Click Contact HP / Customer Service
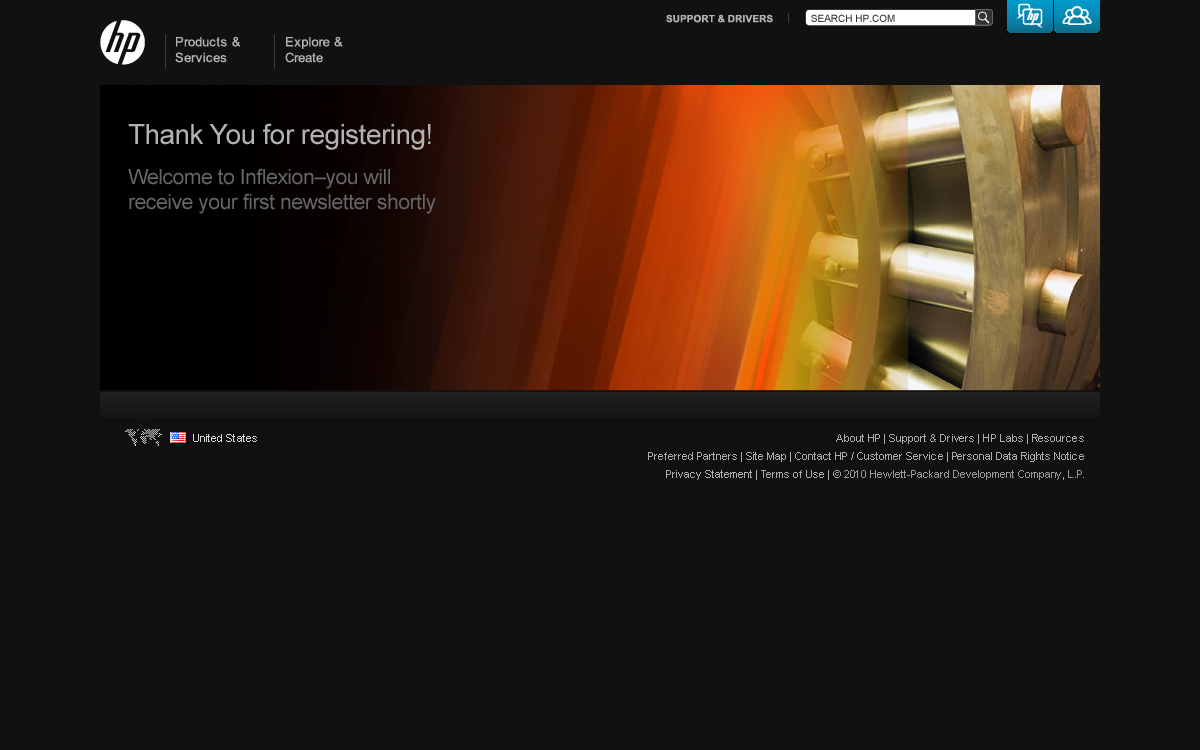Viewport: 1200px width, 750px height. [868, 456]
